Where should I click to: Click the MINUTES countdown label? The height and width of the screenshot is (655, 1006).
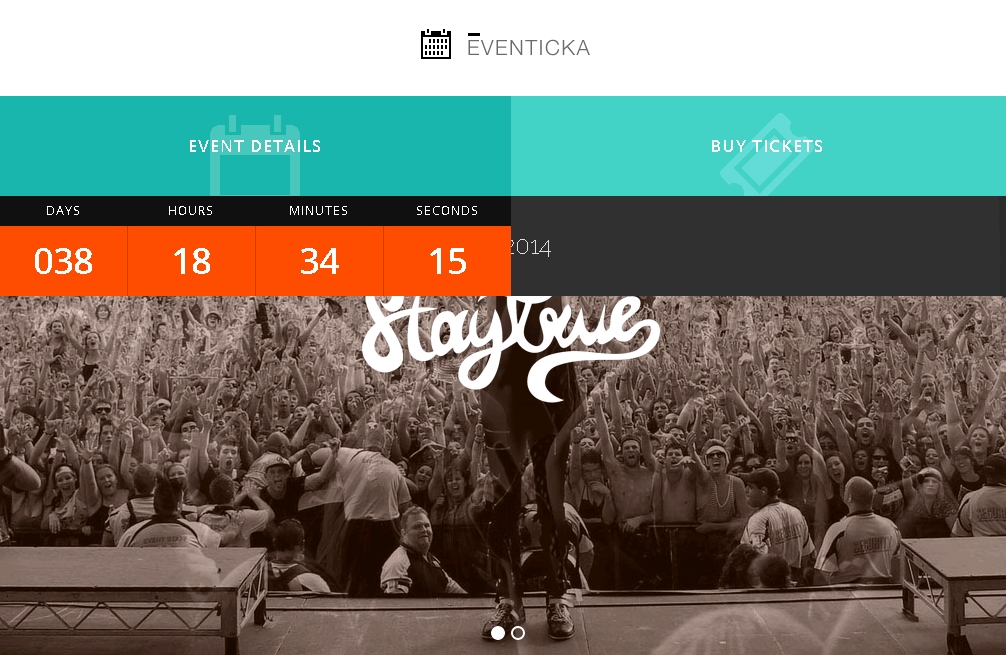pyautogui.click(x=318, y=210)
